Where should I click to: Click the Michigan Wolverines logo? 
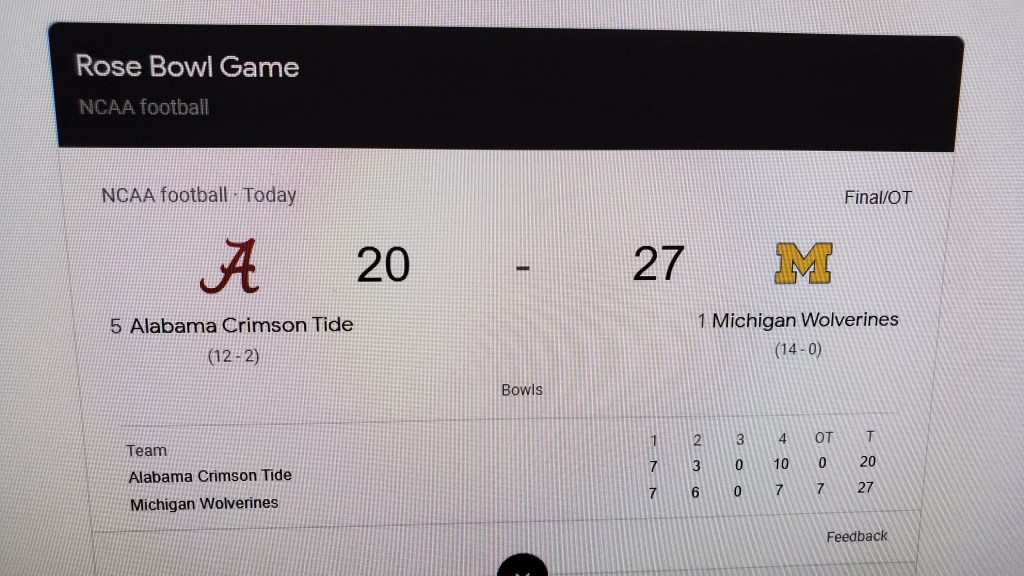coord(803,264)
